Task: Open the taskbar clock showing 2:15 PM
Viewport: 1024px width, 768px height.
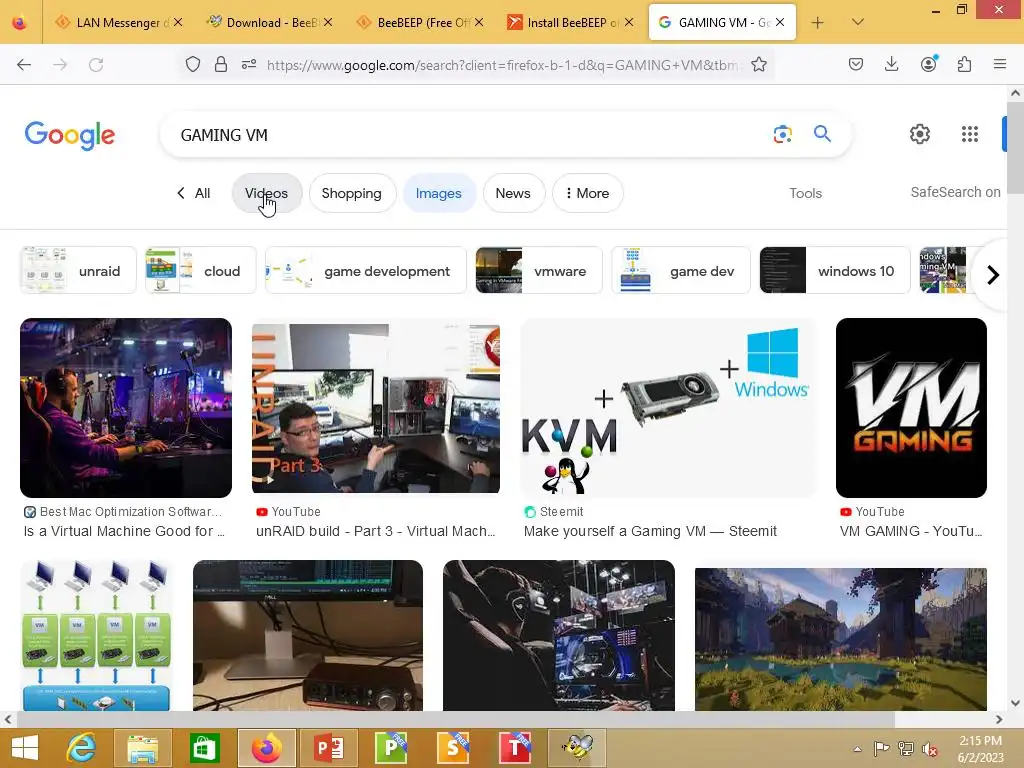Action: [980, 749]
